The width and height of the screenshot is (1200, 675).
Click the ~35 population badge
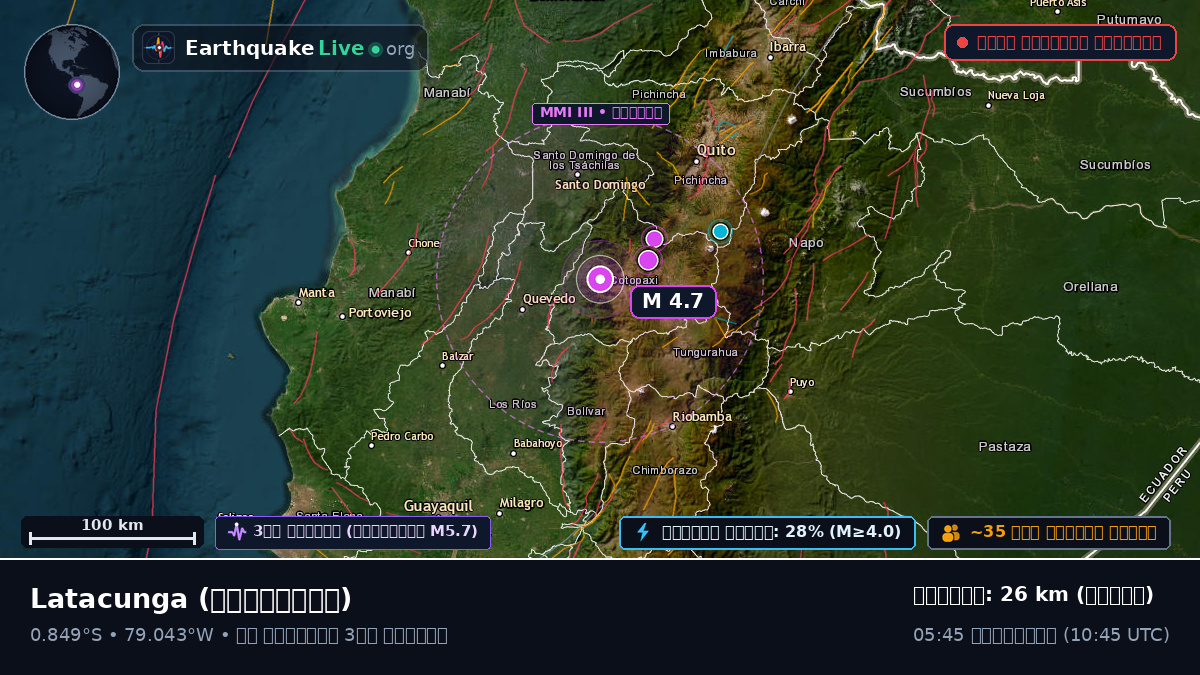pyautogui.click(x=1049, y=532)
